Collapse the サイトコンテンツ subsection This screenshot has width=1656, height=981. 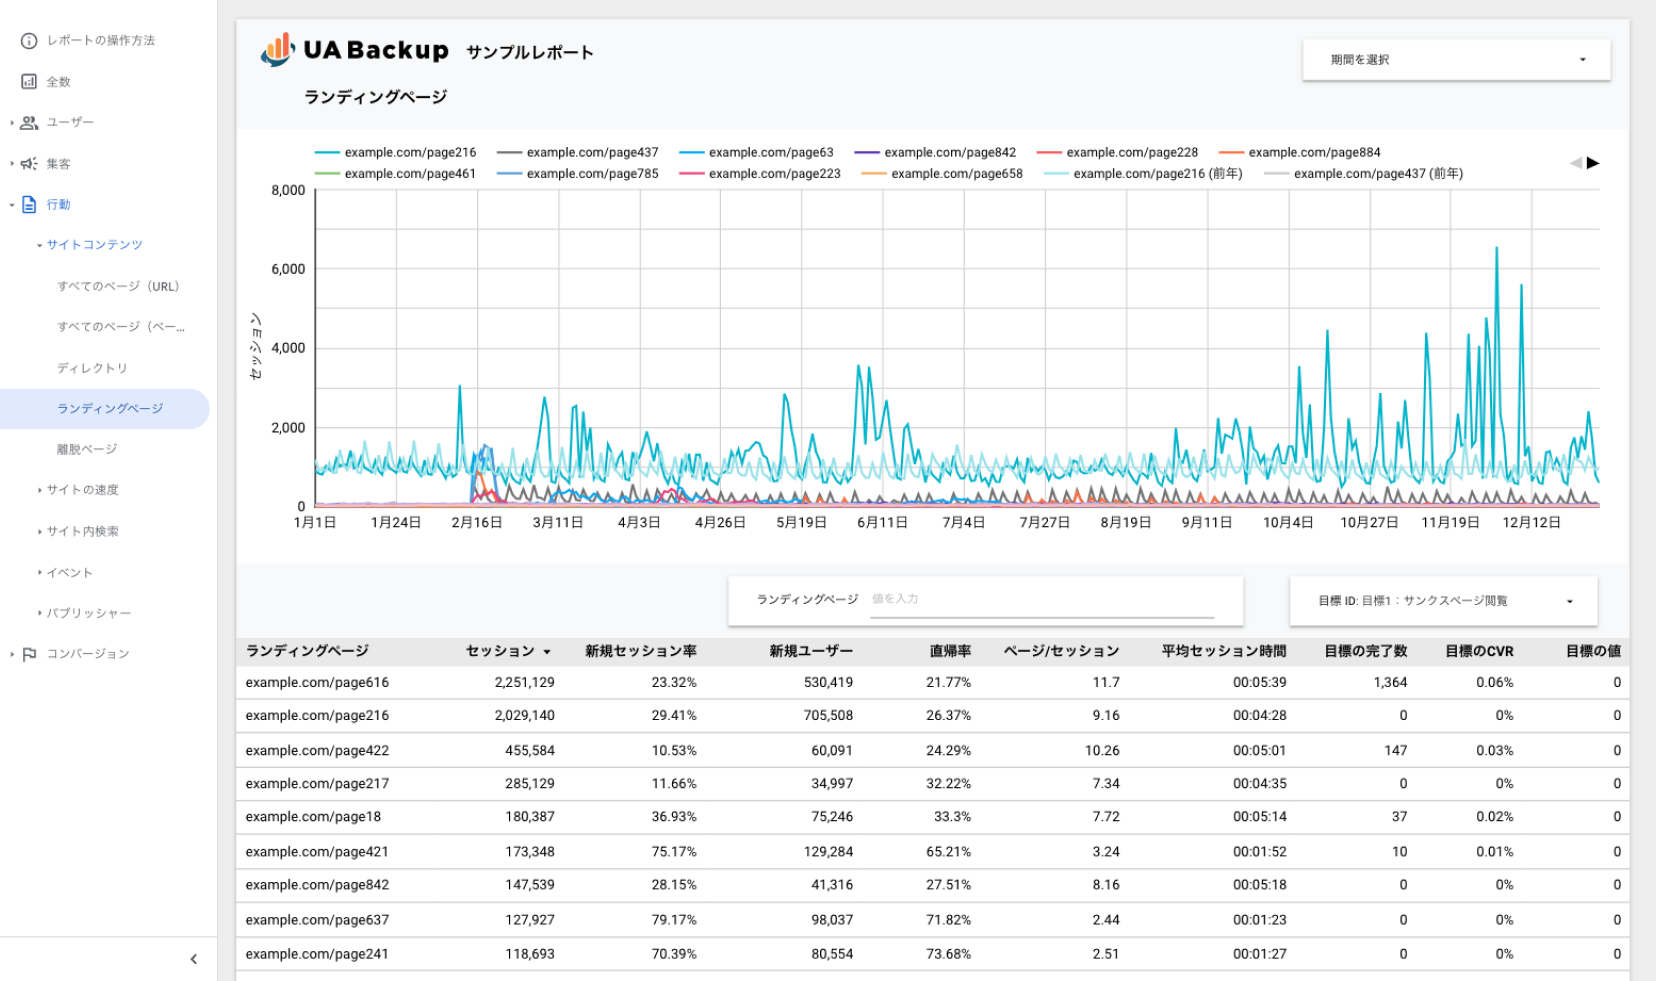39,245
